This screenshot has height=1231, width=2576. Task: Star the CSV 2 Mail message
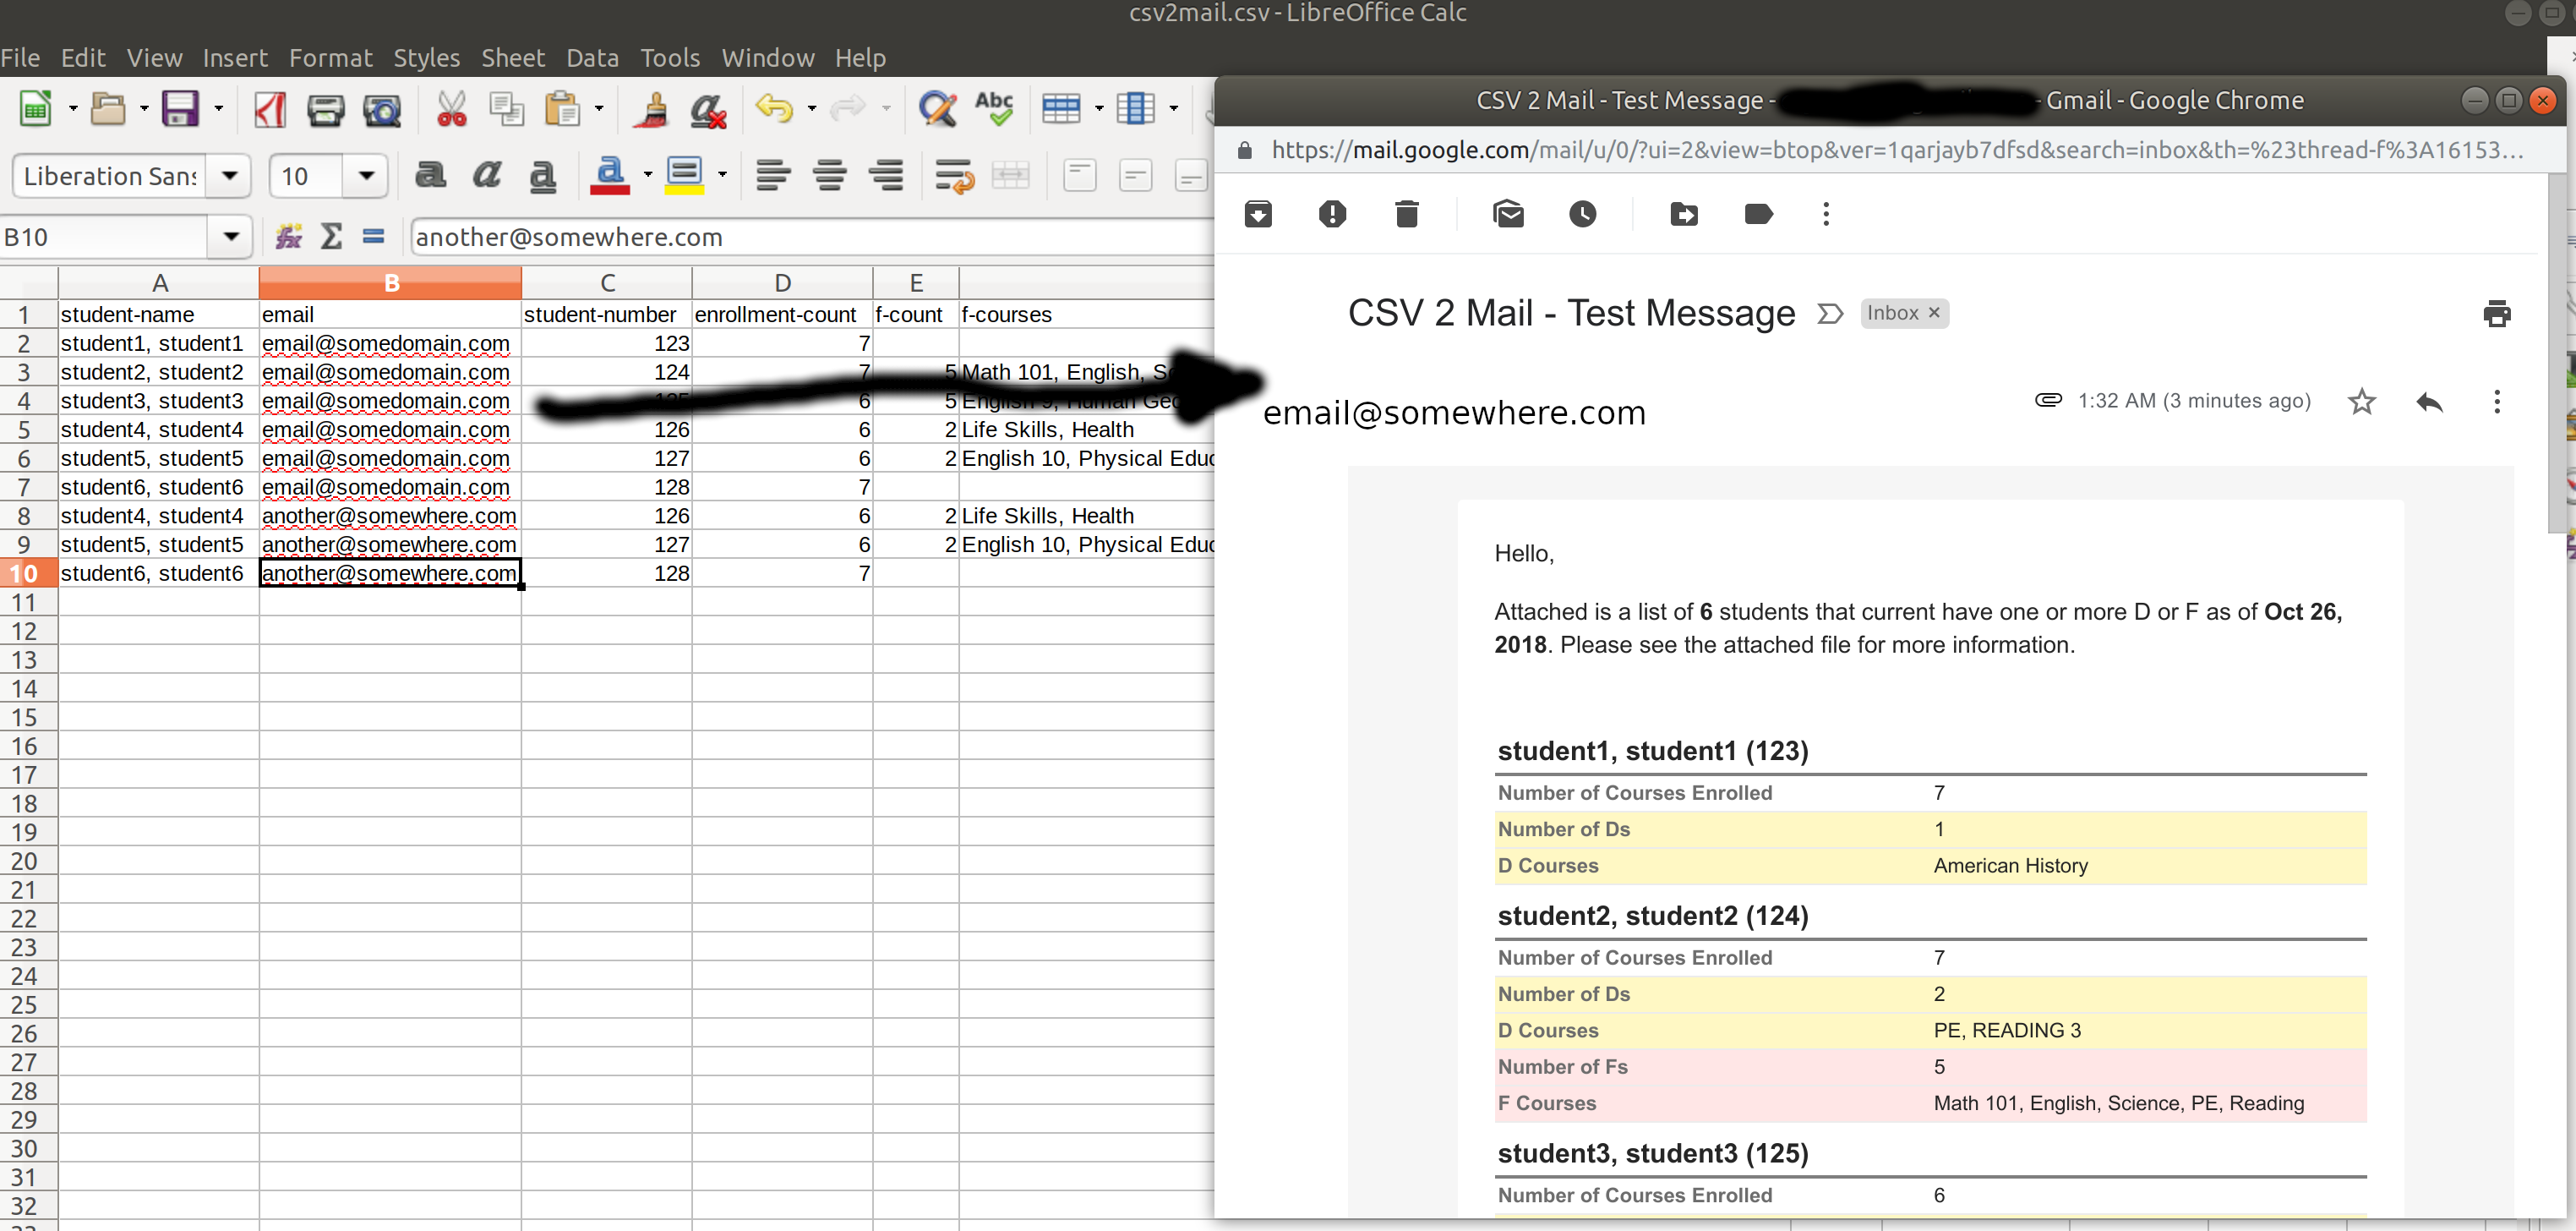click(2361, 402)
